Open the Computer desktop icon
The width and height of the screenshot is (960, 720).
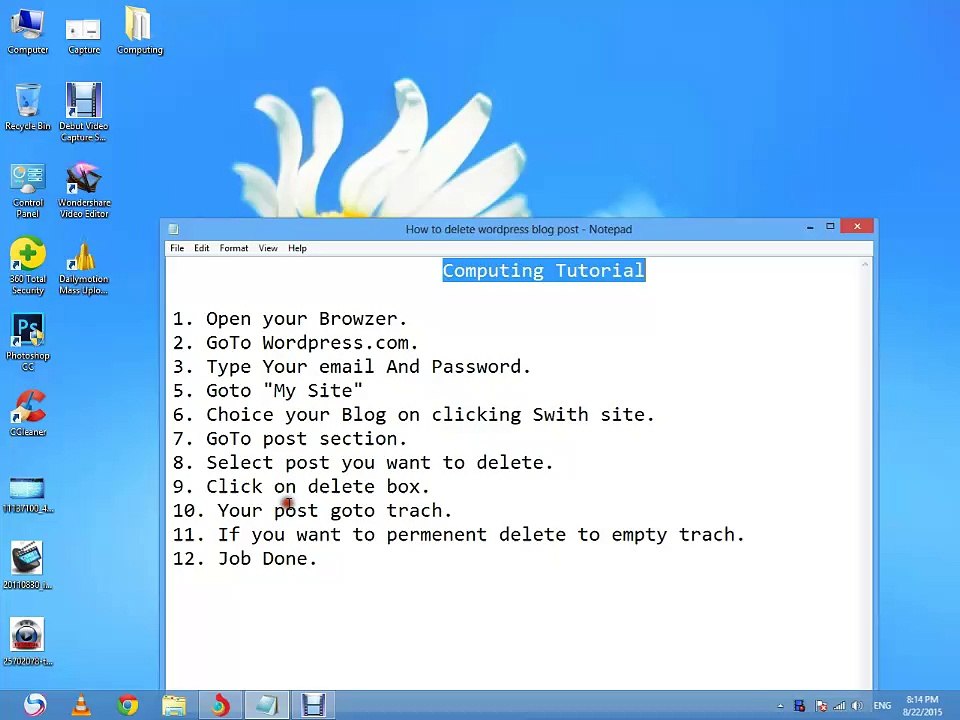coord(28,31)
